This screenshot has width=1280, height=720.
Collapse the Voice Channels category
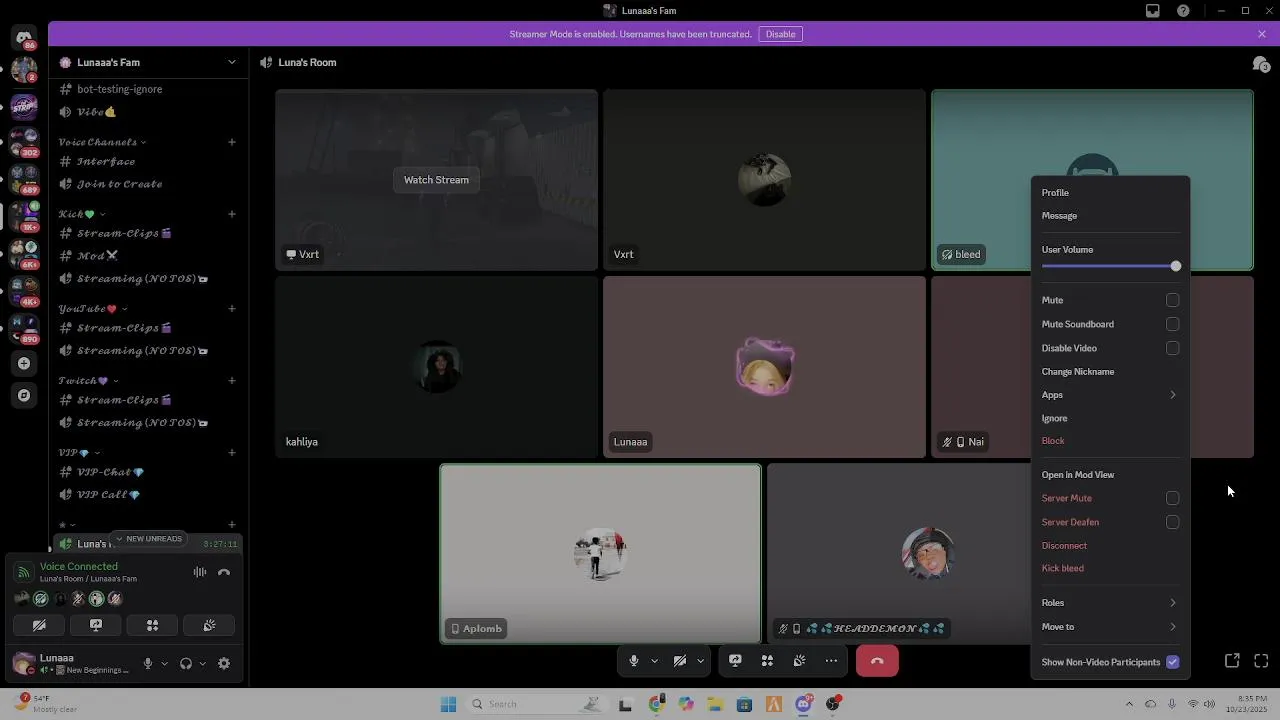pyautogui.click(x=103, y=142)
